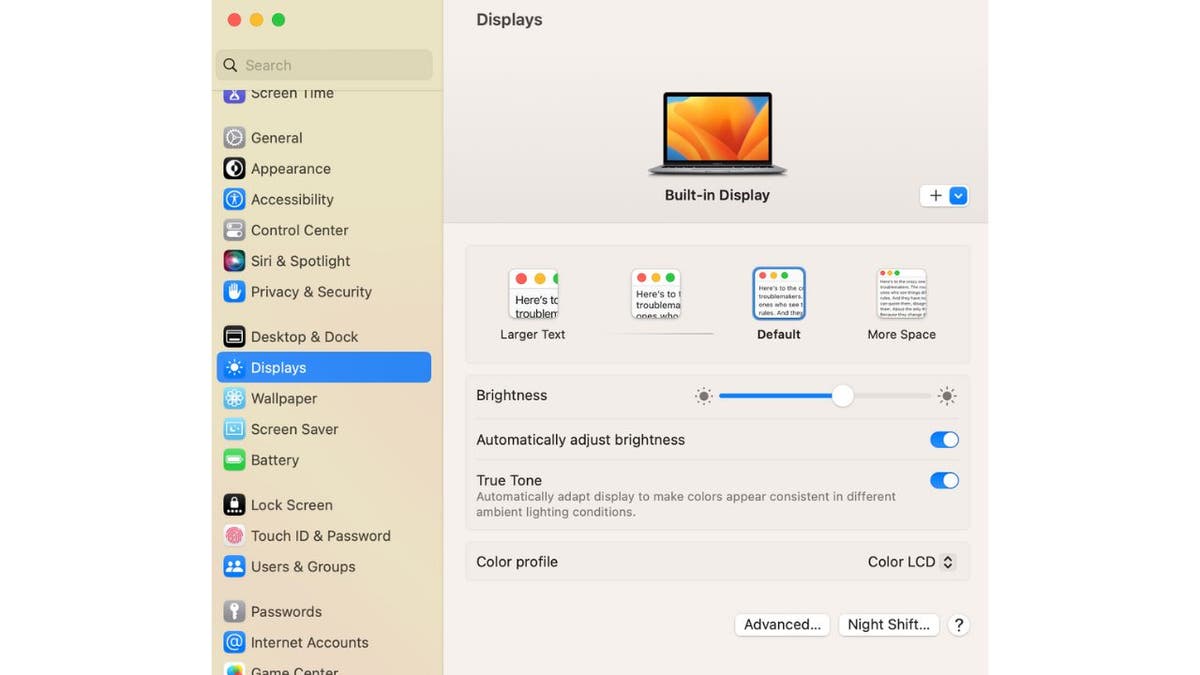The height and width of the screenshot is (675, 1200).
Task: Choose Larger Text resolution thumbnail
Action: click(x=533, y=294)
